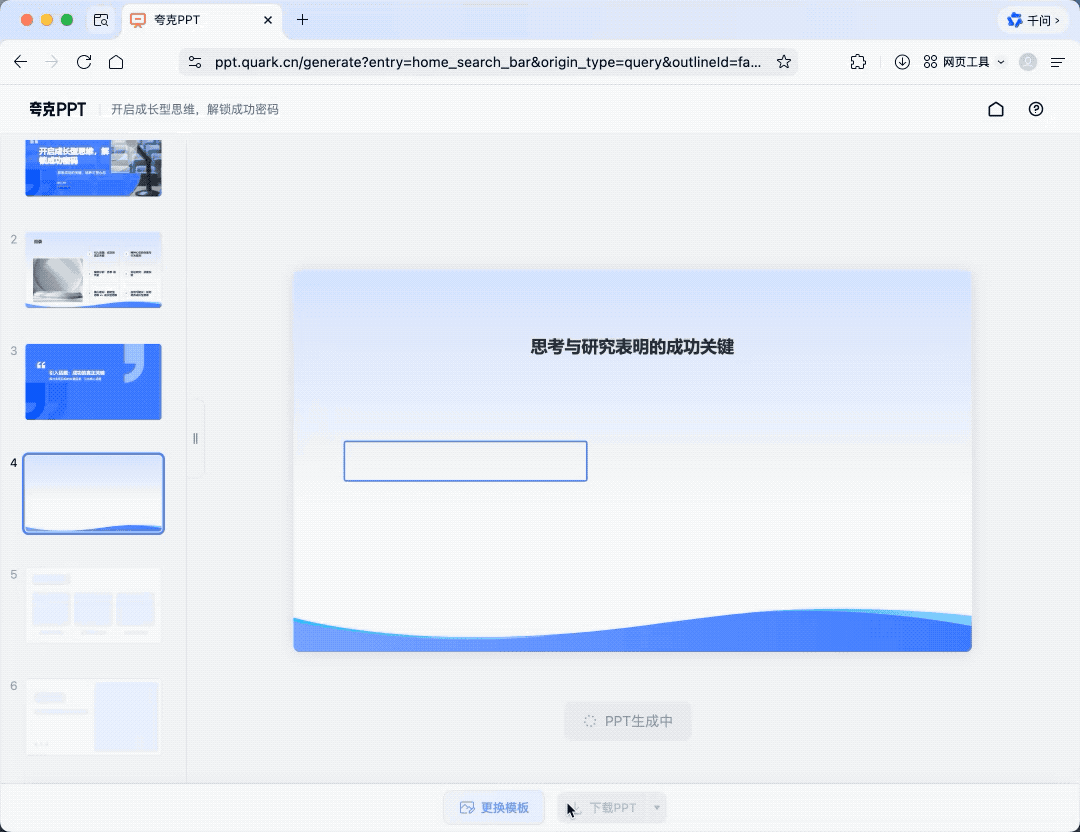Click the 更换模板 button
1080x832 pixels.
click(x=494, y=807)
